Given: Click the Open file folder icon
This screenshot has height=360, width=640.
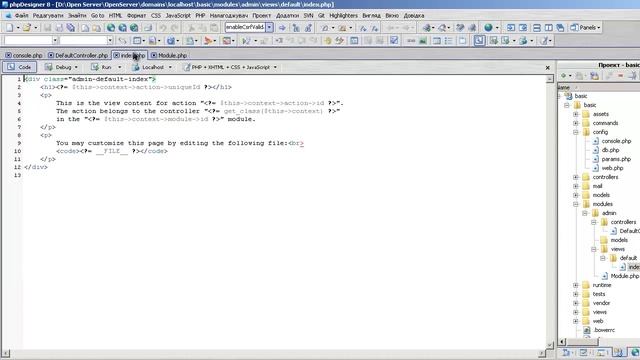Looking at the screenshot, I should 27,28.
